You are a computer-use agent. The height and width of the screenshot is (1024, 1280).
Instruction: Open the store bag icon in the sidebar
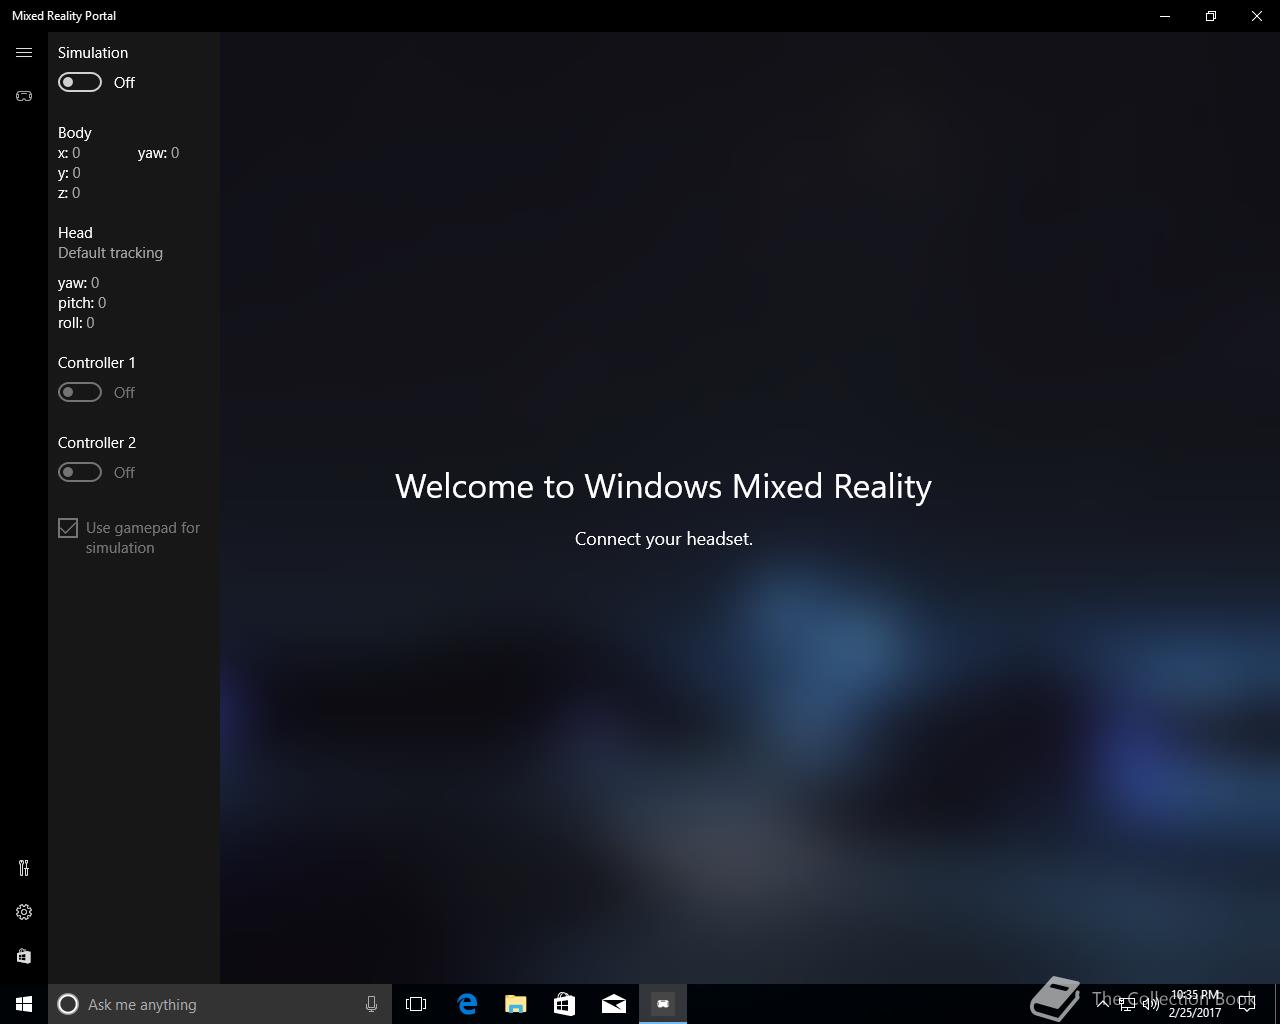[24, 956]
